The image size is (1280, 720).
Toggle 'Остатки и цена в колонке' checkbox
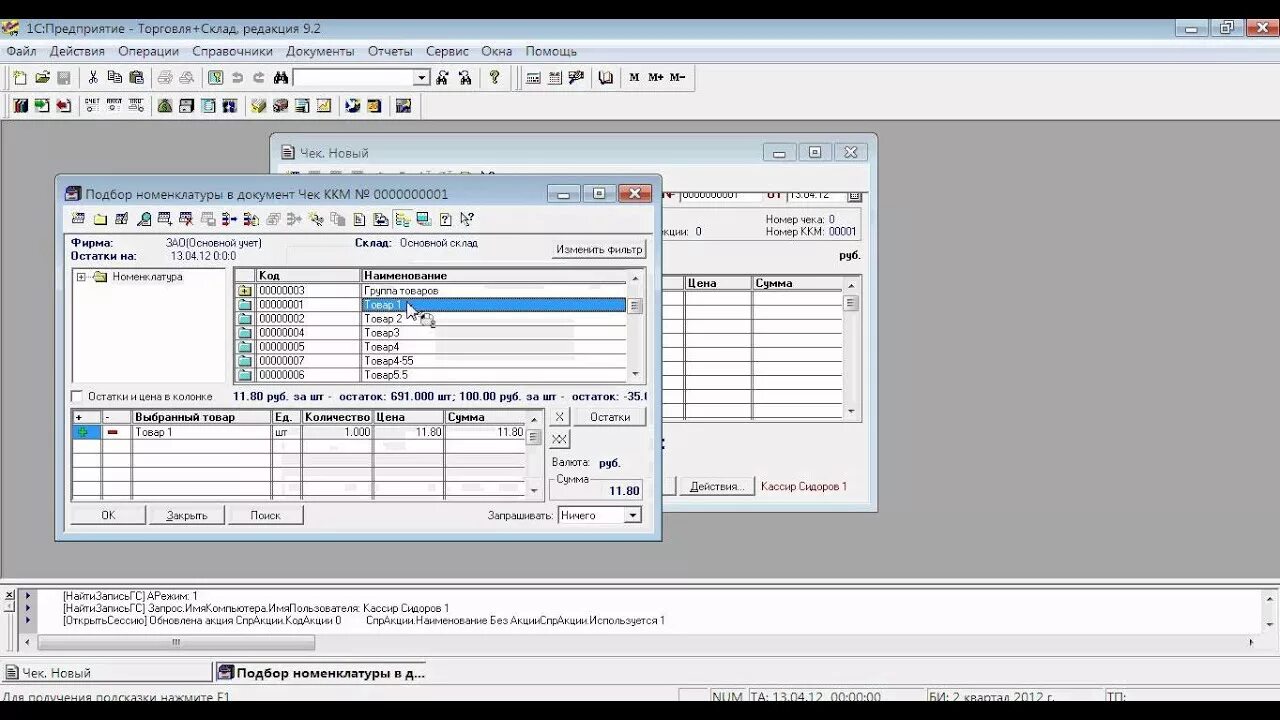point(77,397)
